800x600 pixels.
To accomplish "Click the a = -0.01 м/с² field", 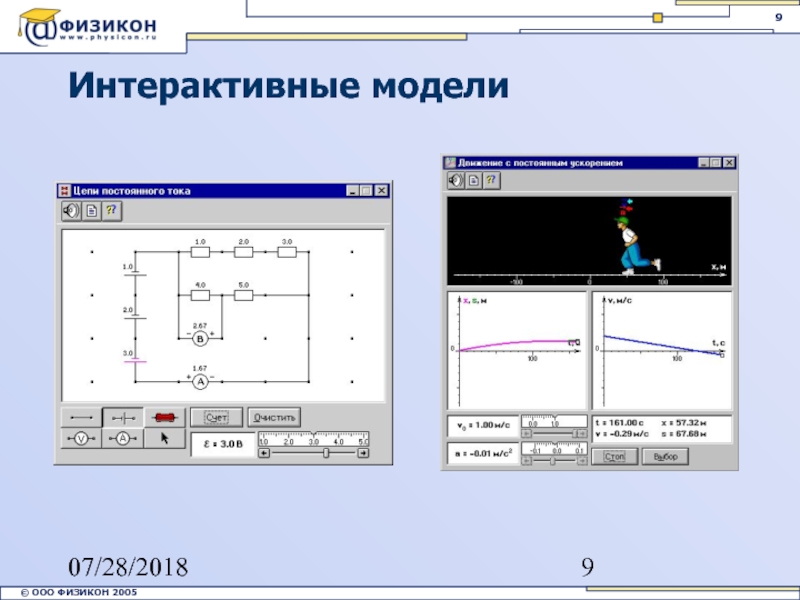I will (483, 453).
